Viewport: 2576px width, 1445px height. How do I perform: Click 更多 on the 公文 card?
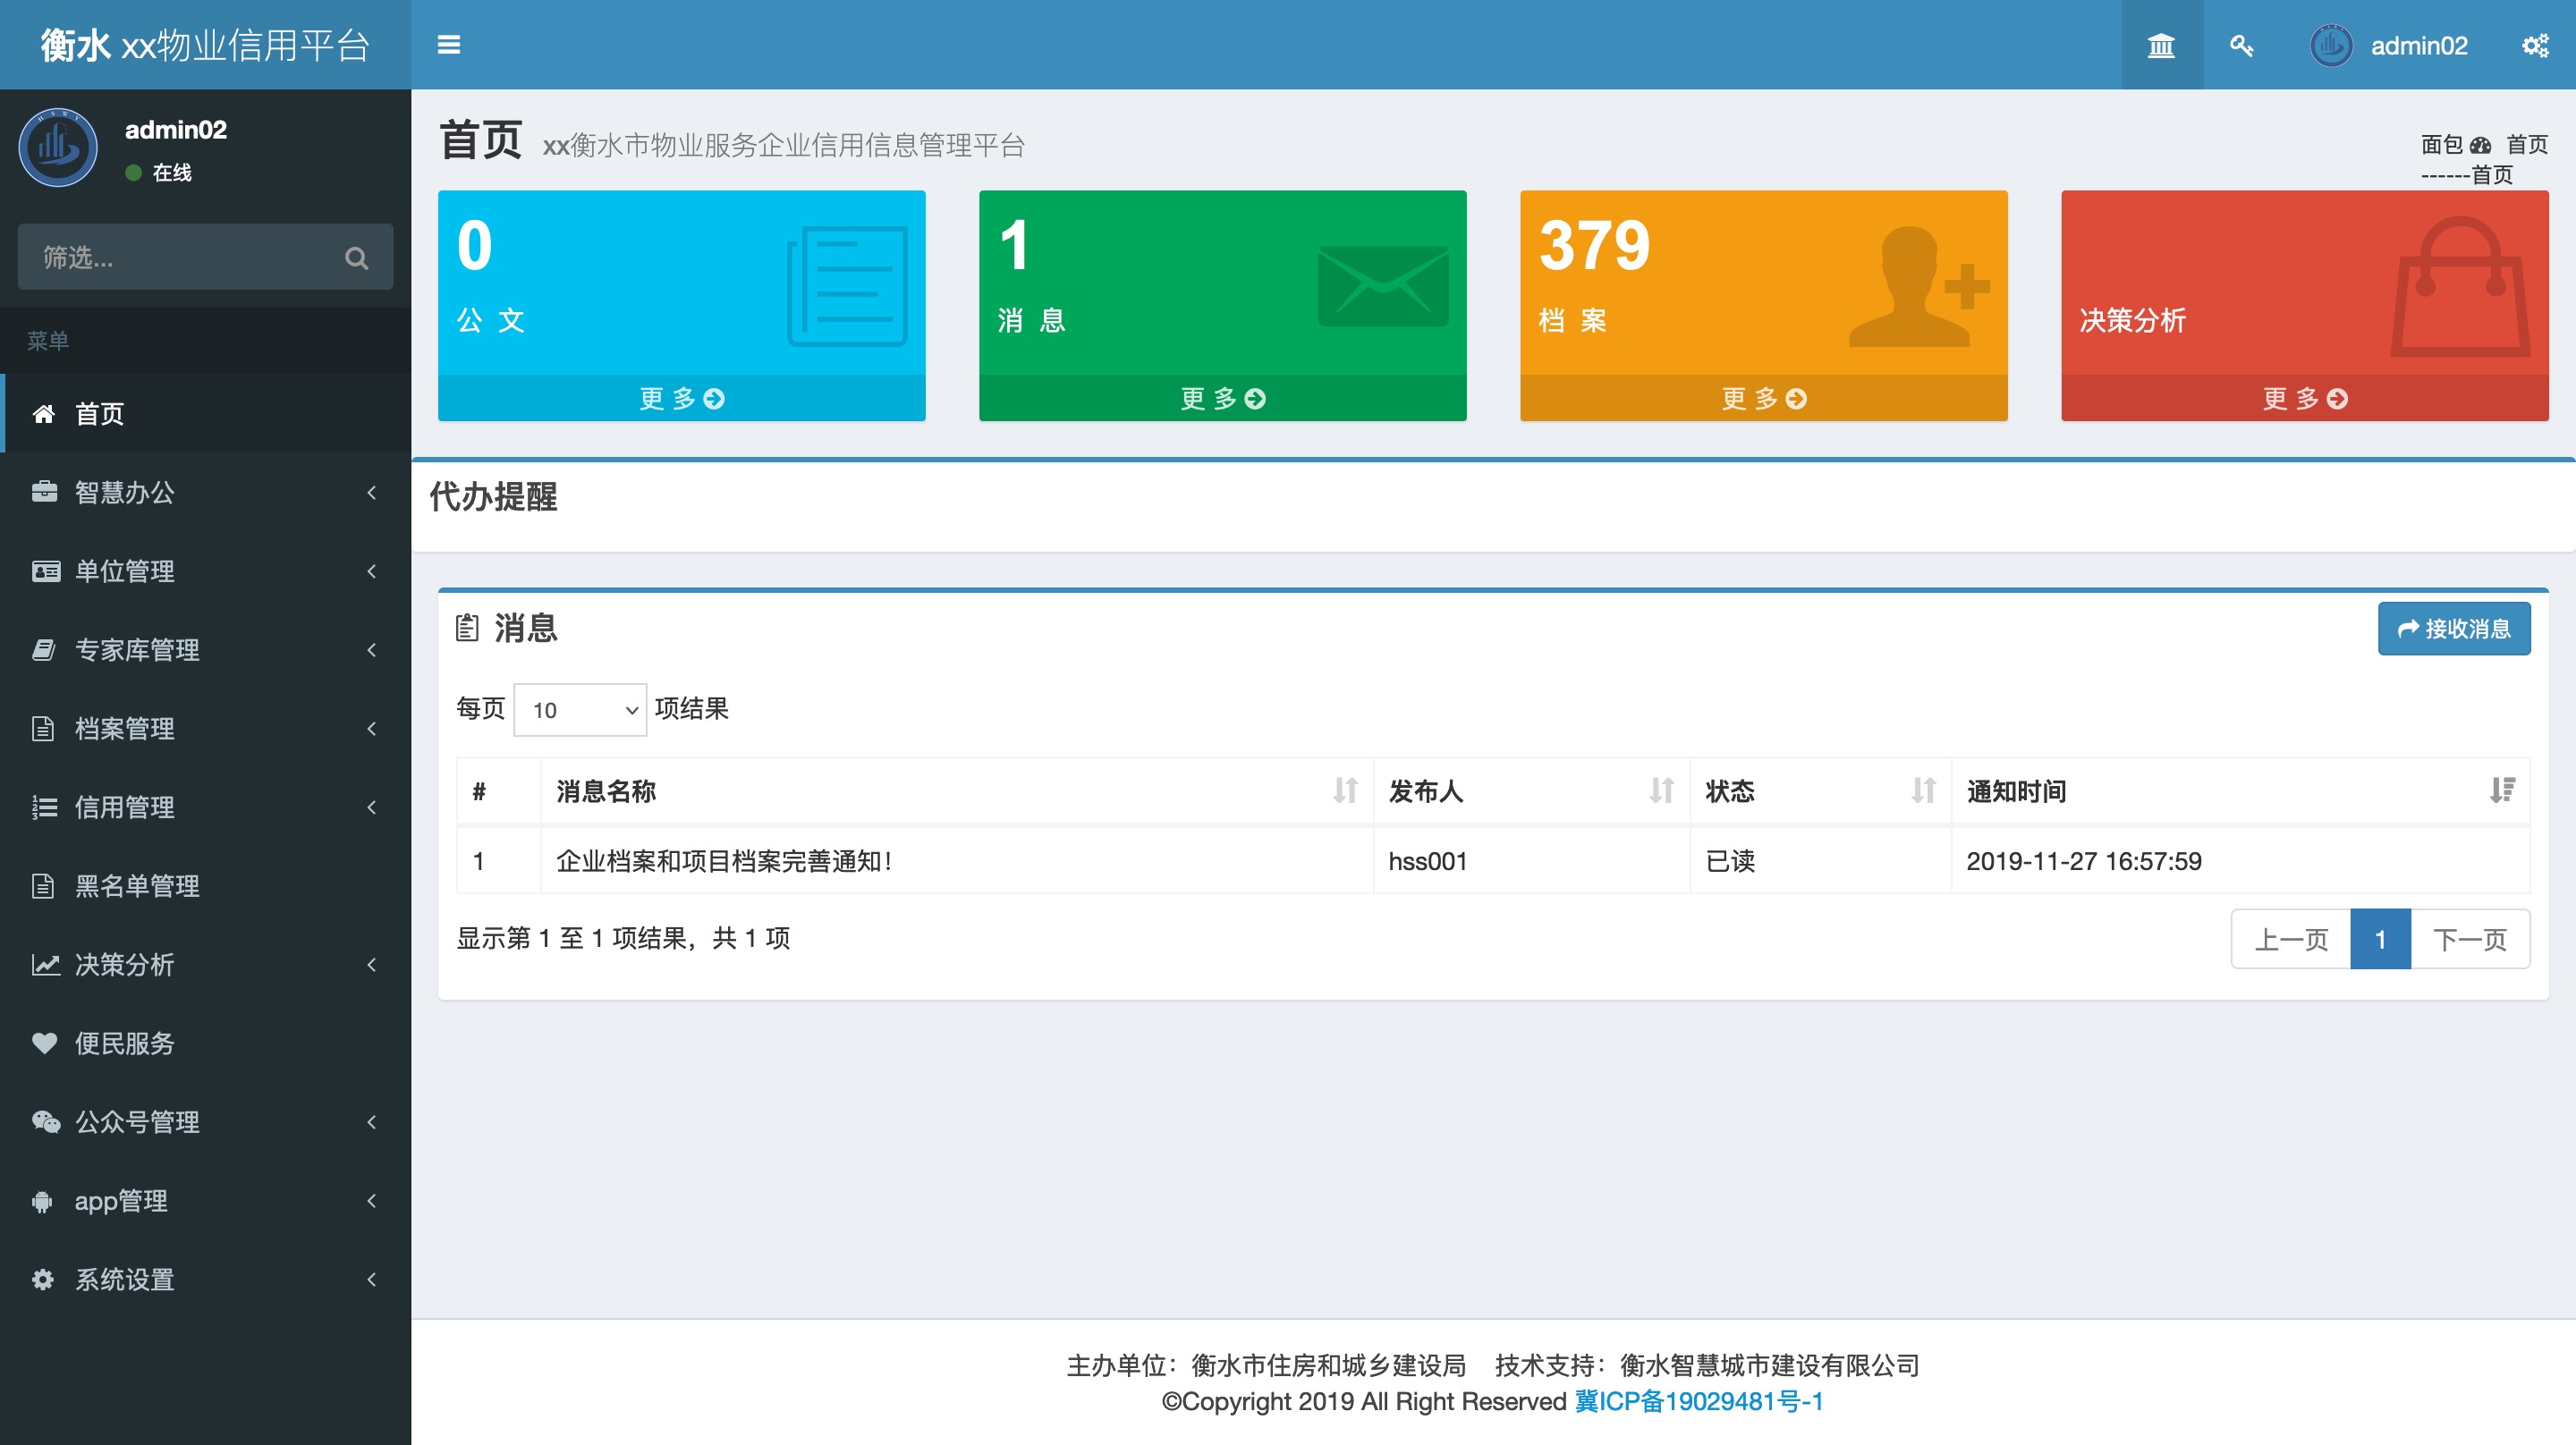click(x=682, y=399)
